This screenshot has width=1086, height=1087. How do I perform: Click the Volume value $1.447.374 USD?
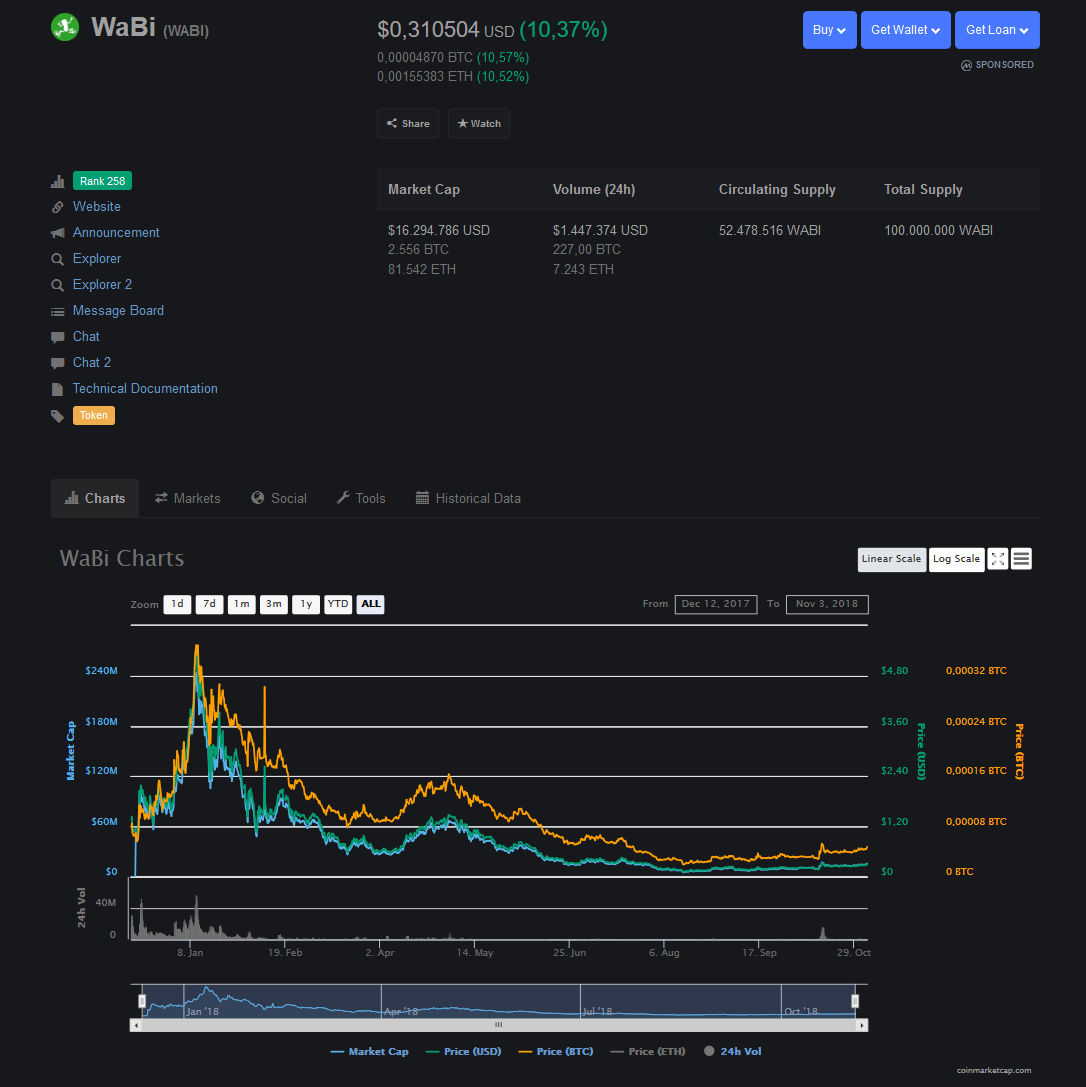[x=600, y=230]
